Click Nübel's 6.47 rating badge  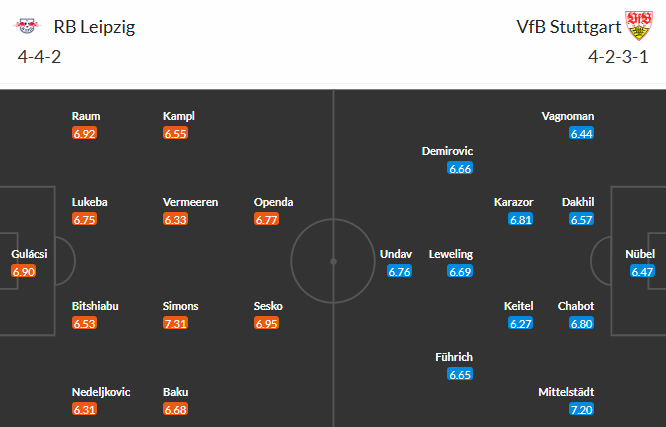(642, 271)
